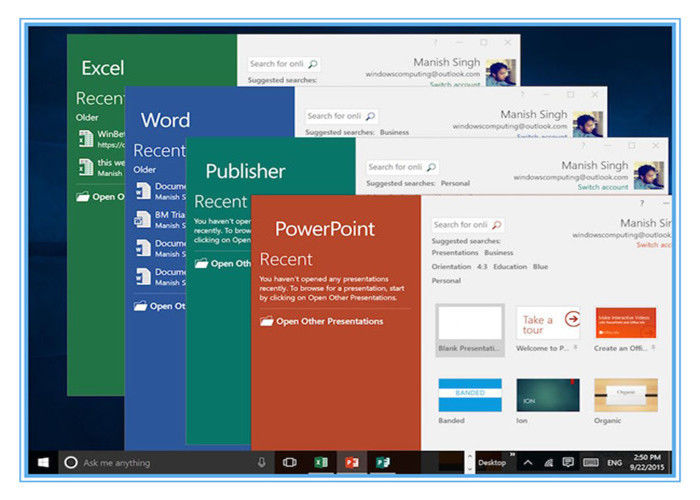The height and width of the screenshot is (500, 700).
Task: Click the Open Other folder icon in Publisher
Action: pyautogui.click(x=201, y=263)
